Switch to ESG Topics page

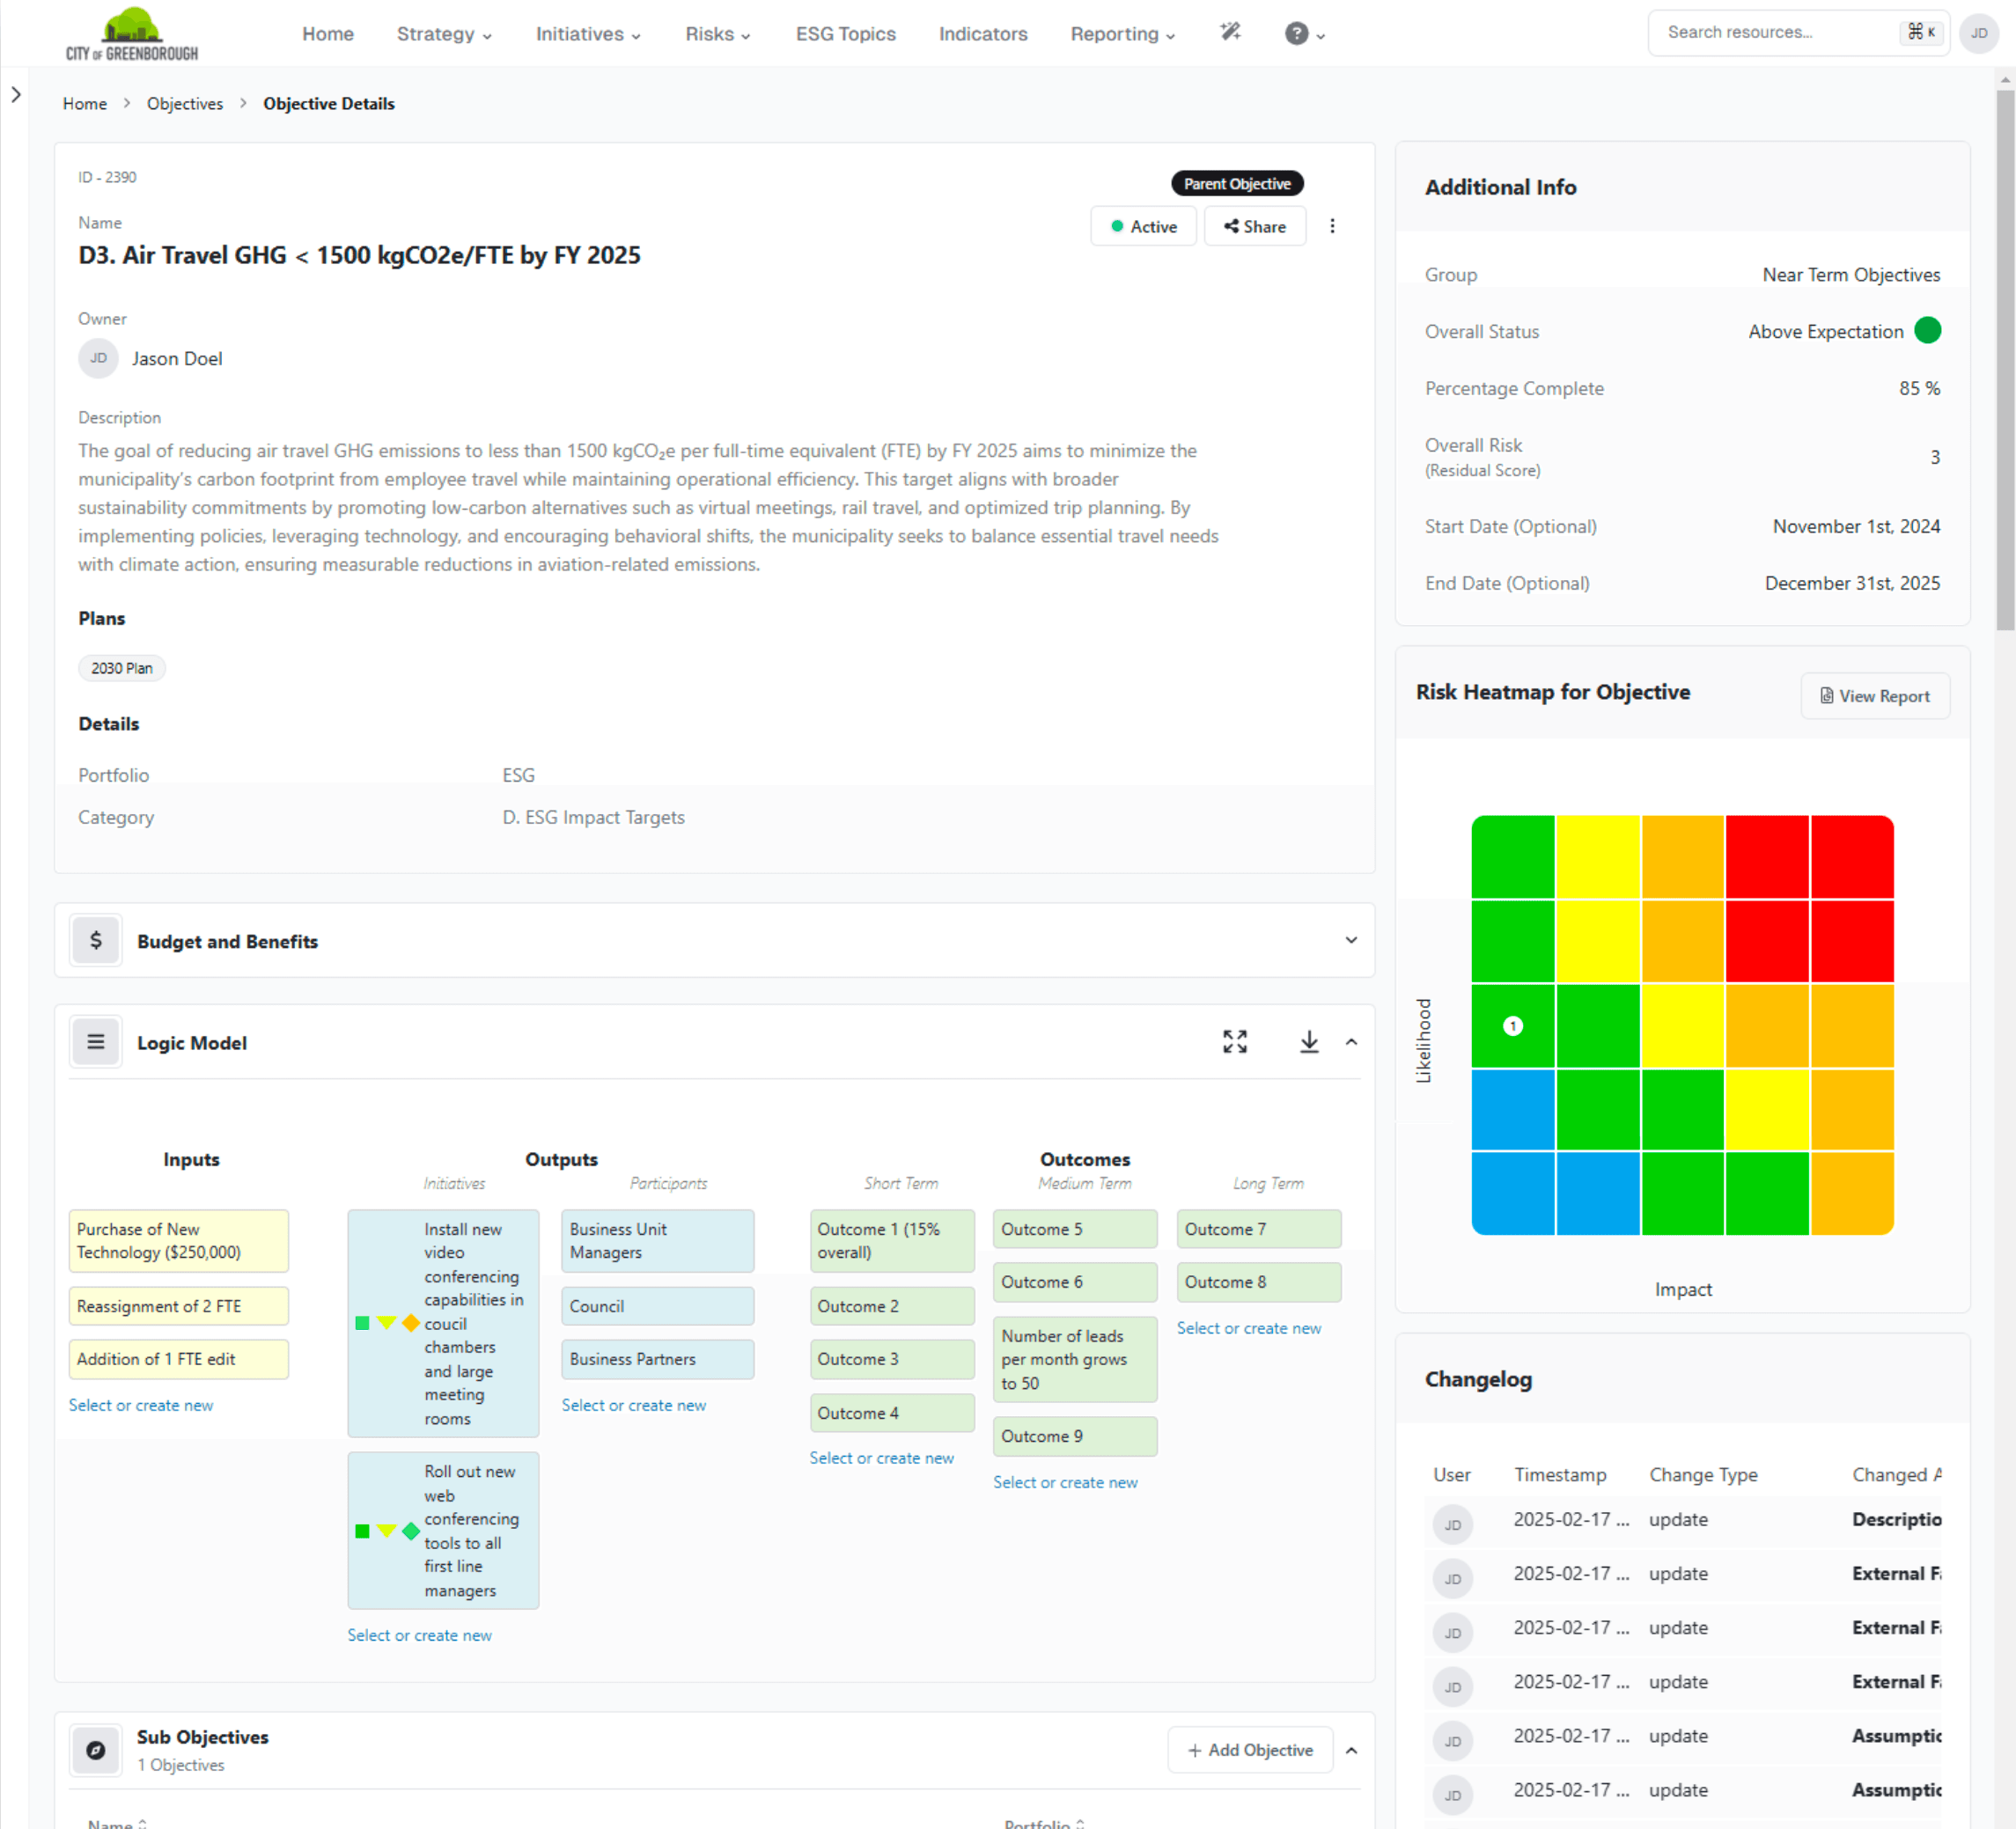pyautogui.click(x=845, y=33)
